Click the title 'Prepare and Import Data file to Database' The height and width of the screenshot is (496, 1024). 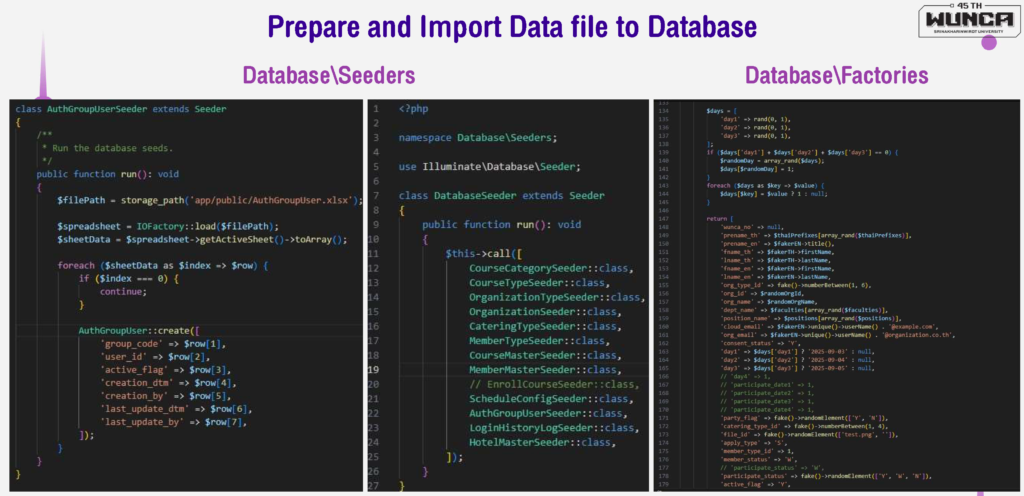point(512,28)
